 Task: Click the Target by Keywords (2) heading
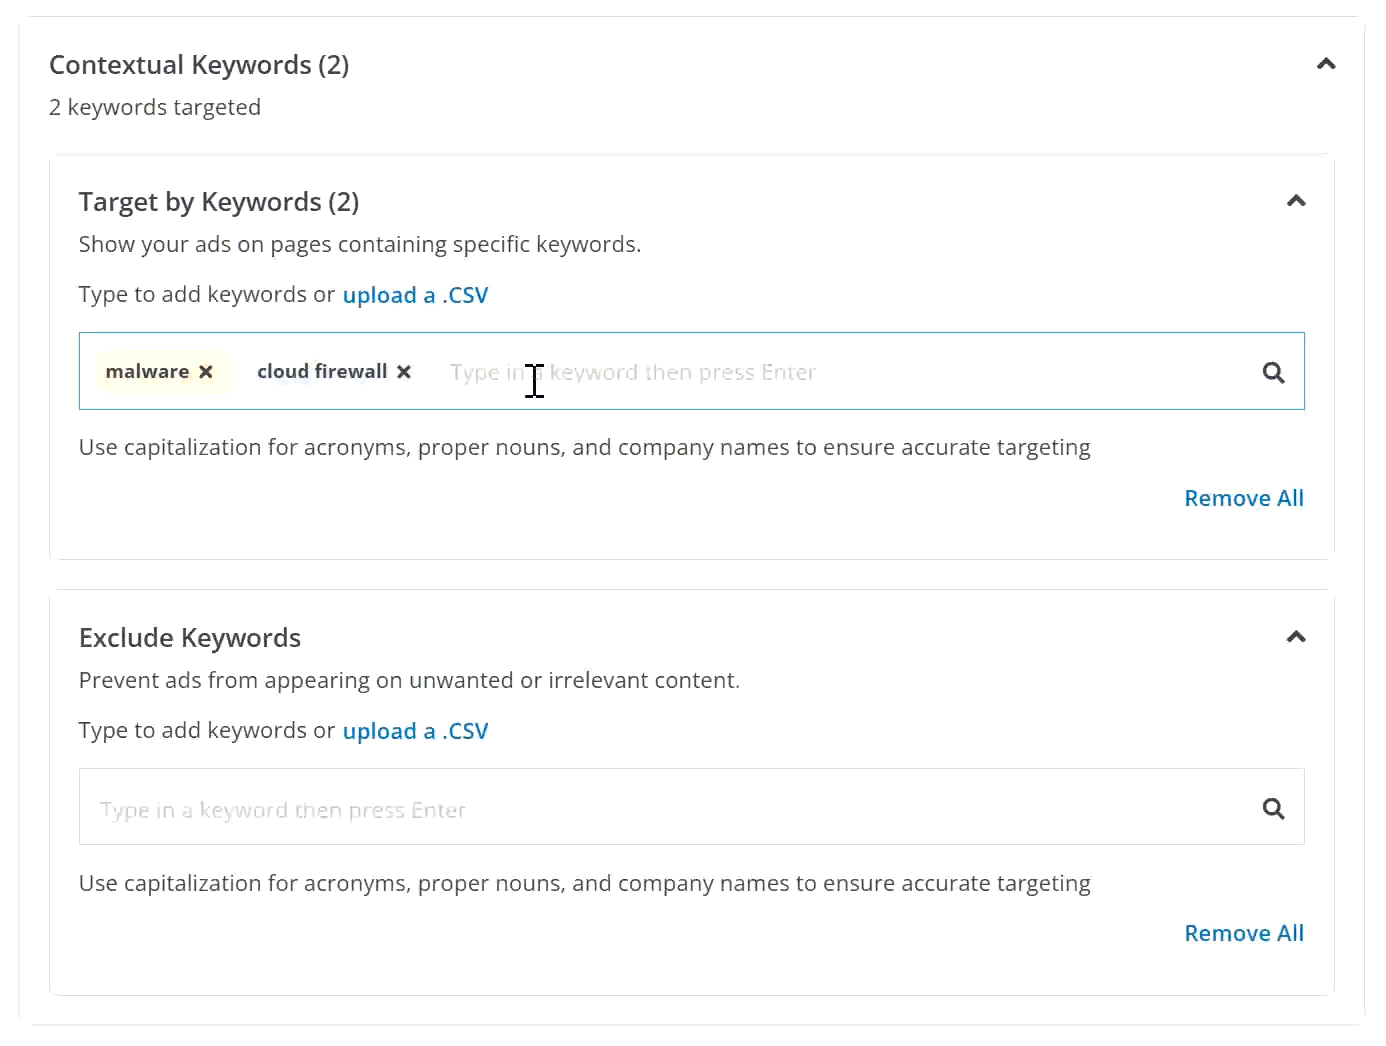pyautogui.click(x=218, y=202)
